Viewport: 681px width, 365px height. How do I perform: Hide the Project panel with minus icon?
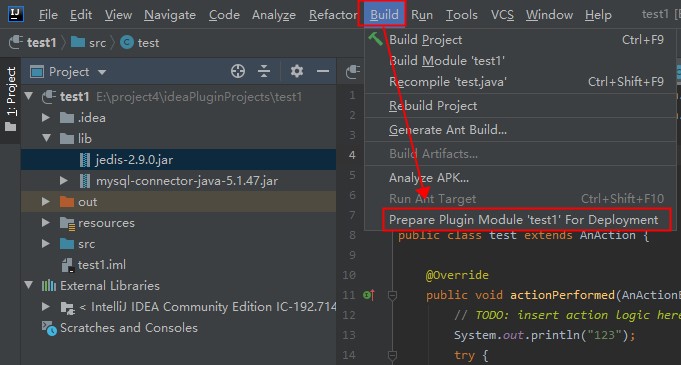pyautogui.click(x=323, y=71)
